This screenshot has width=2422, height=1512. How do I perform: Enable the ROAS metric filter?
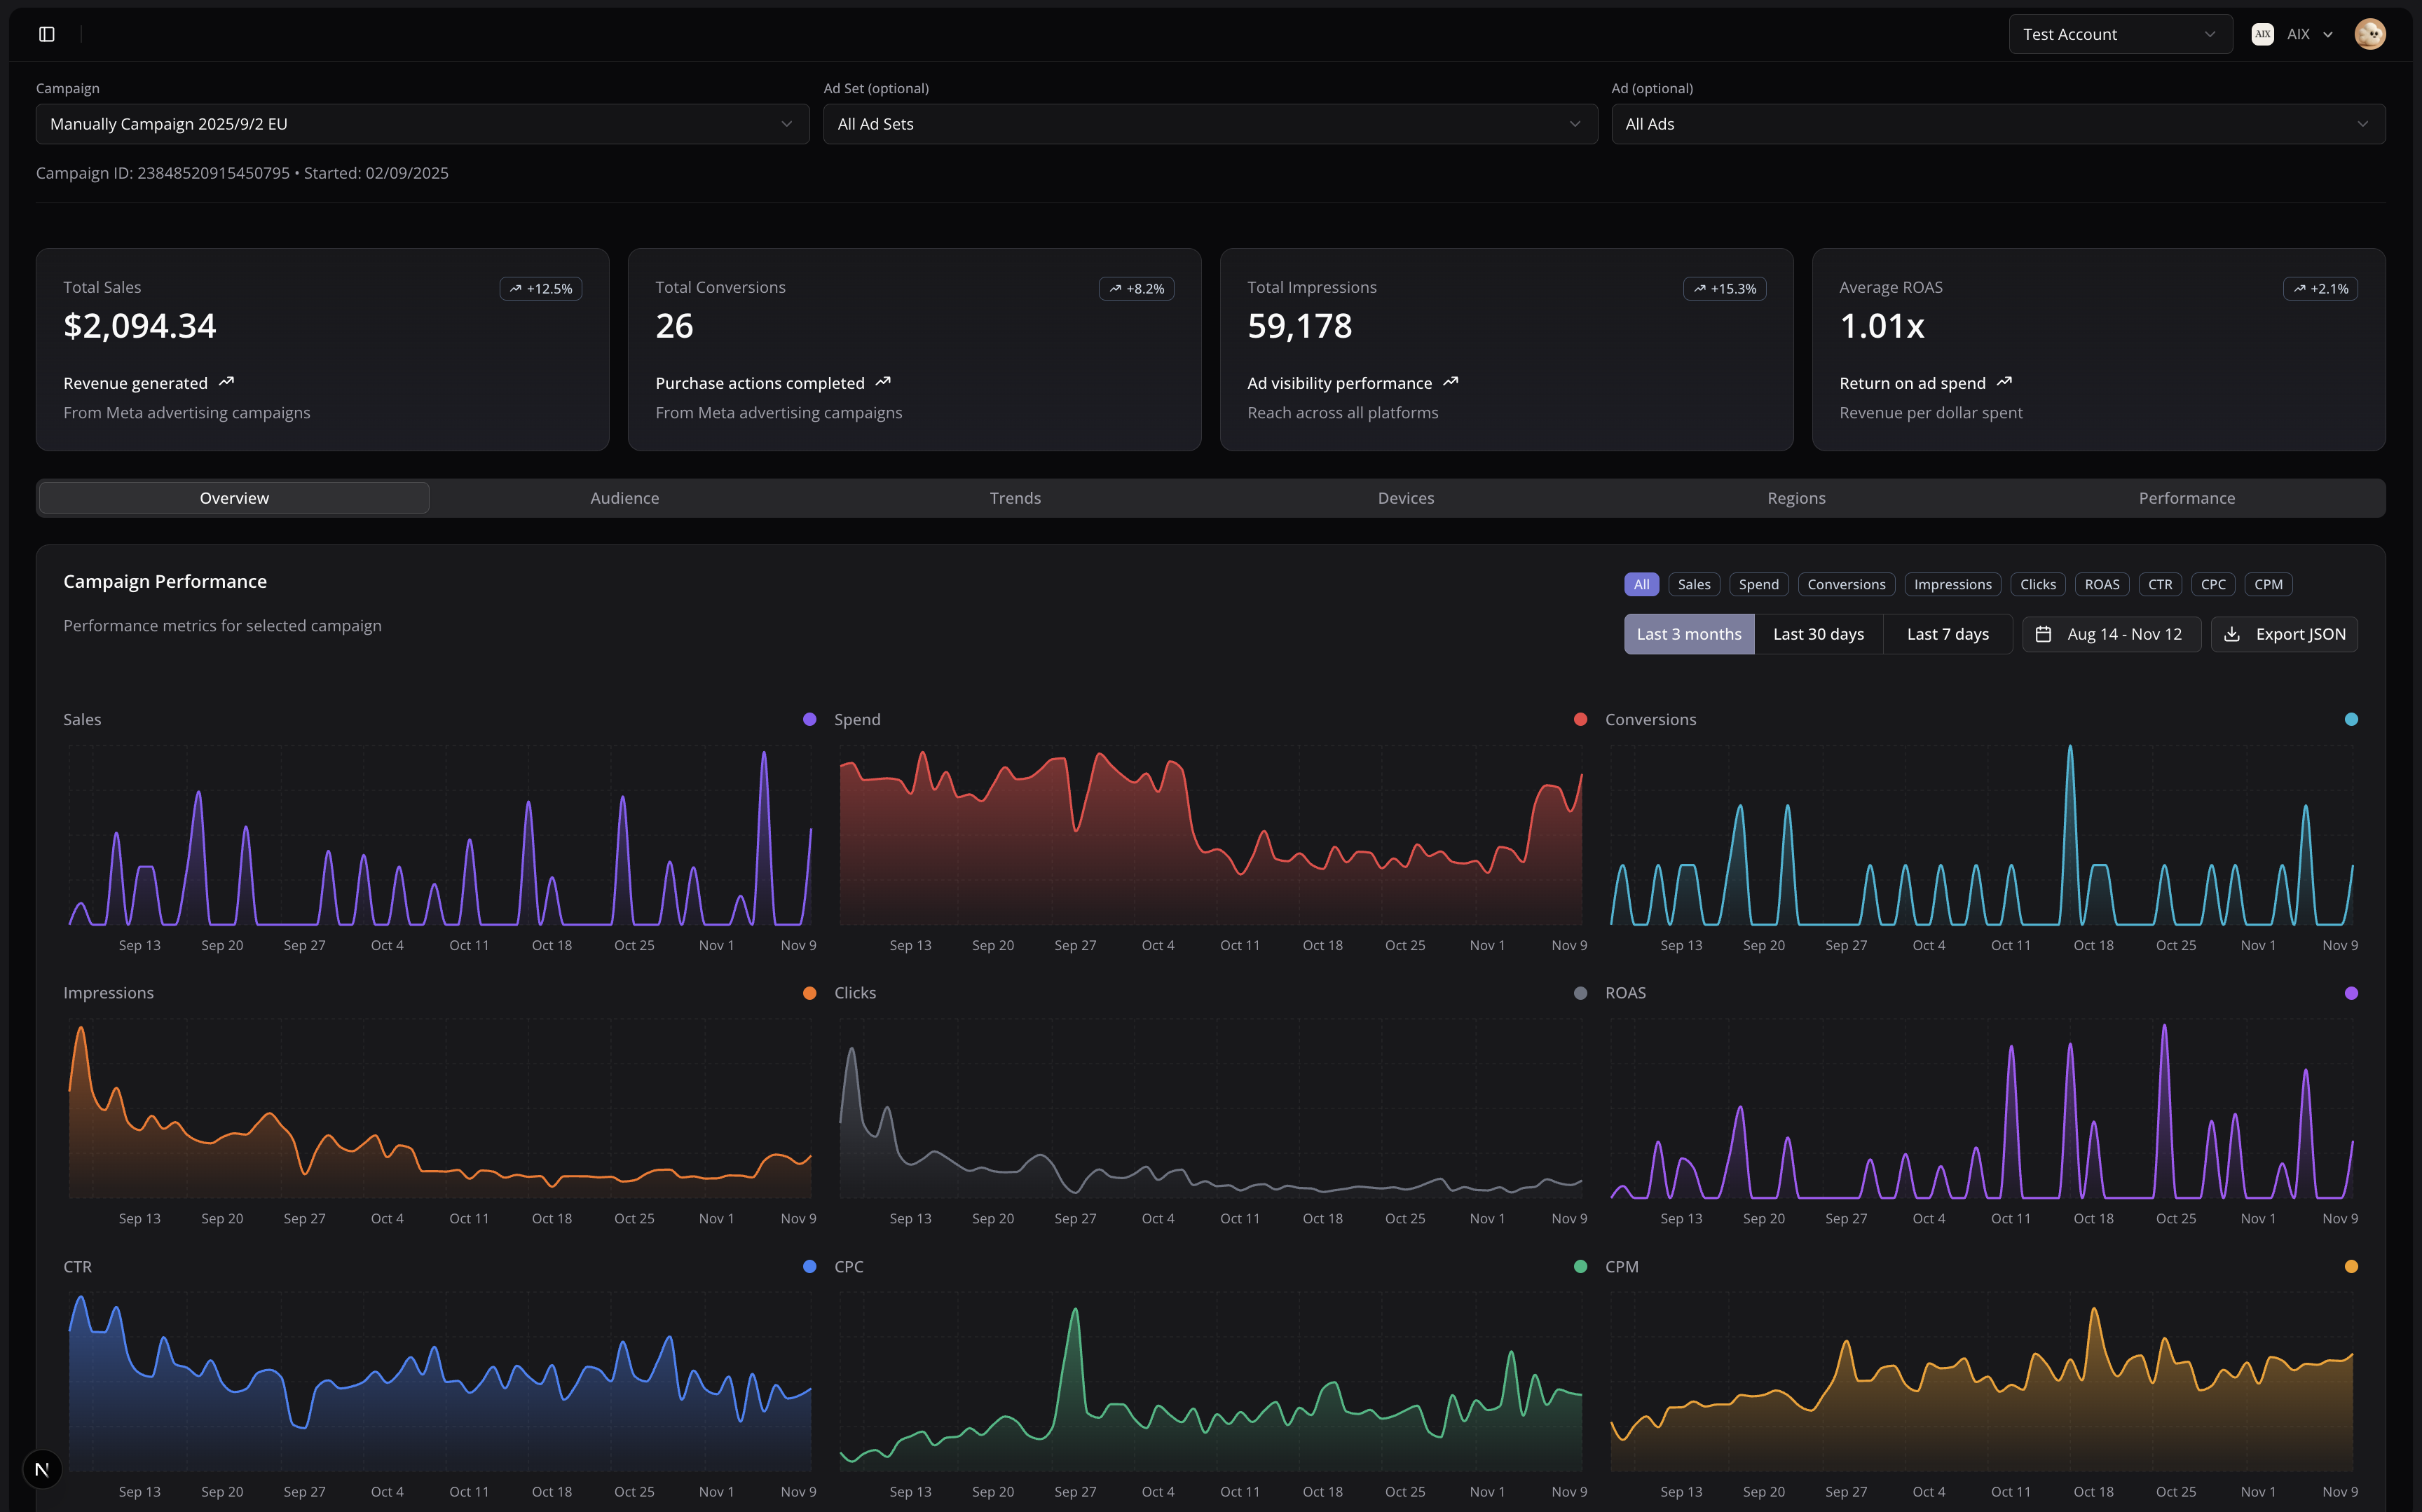click(2102, 584)
